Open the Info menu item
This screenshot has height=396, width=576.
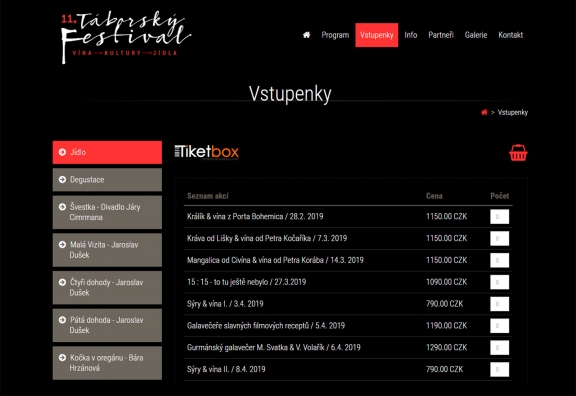click(411, 35)
